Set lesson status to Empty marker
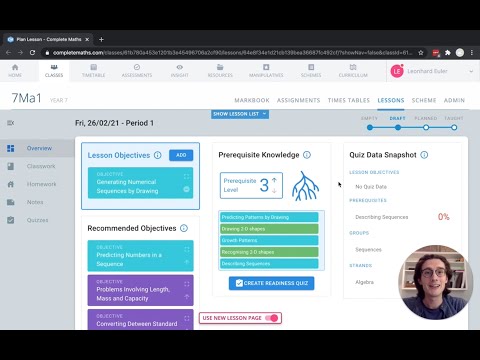480x360 pixels. pyautogui.click(x=370, y=128)
